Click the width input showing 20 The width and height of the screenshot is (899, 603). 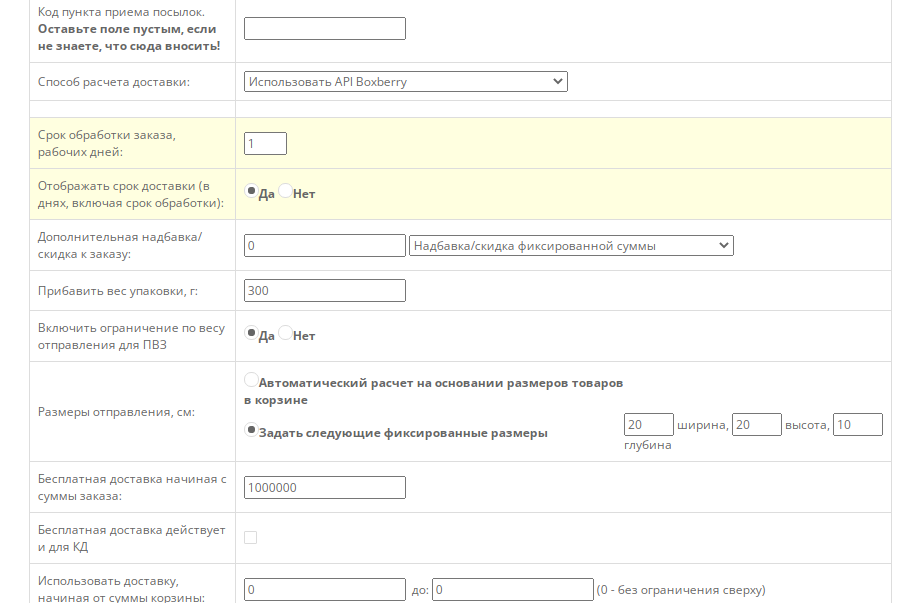pos(648,424)
